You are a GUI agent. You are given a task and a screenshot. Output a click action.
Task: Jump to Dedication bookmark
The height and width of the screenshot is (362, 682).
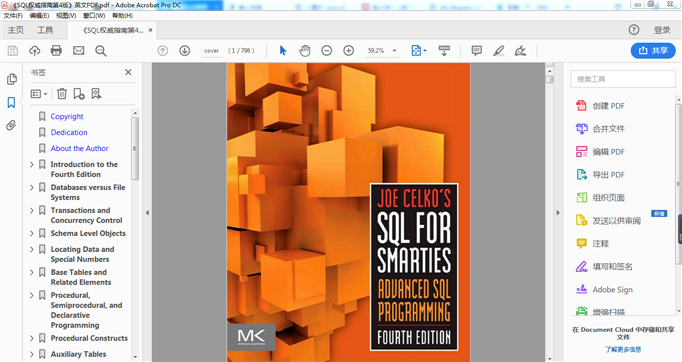click(69, 132)
